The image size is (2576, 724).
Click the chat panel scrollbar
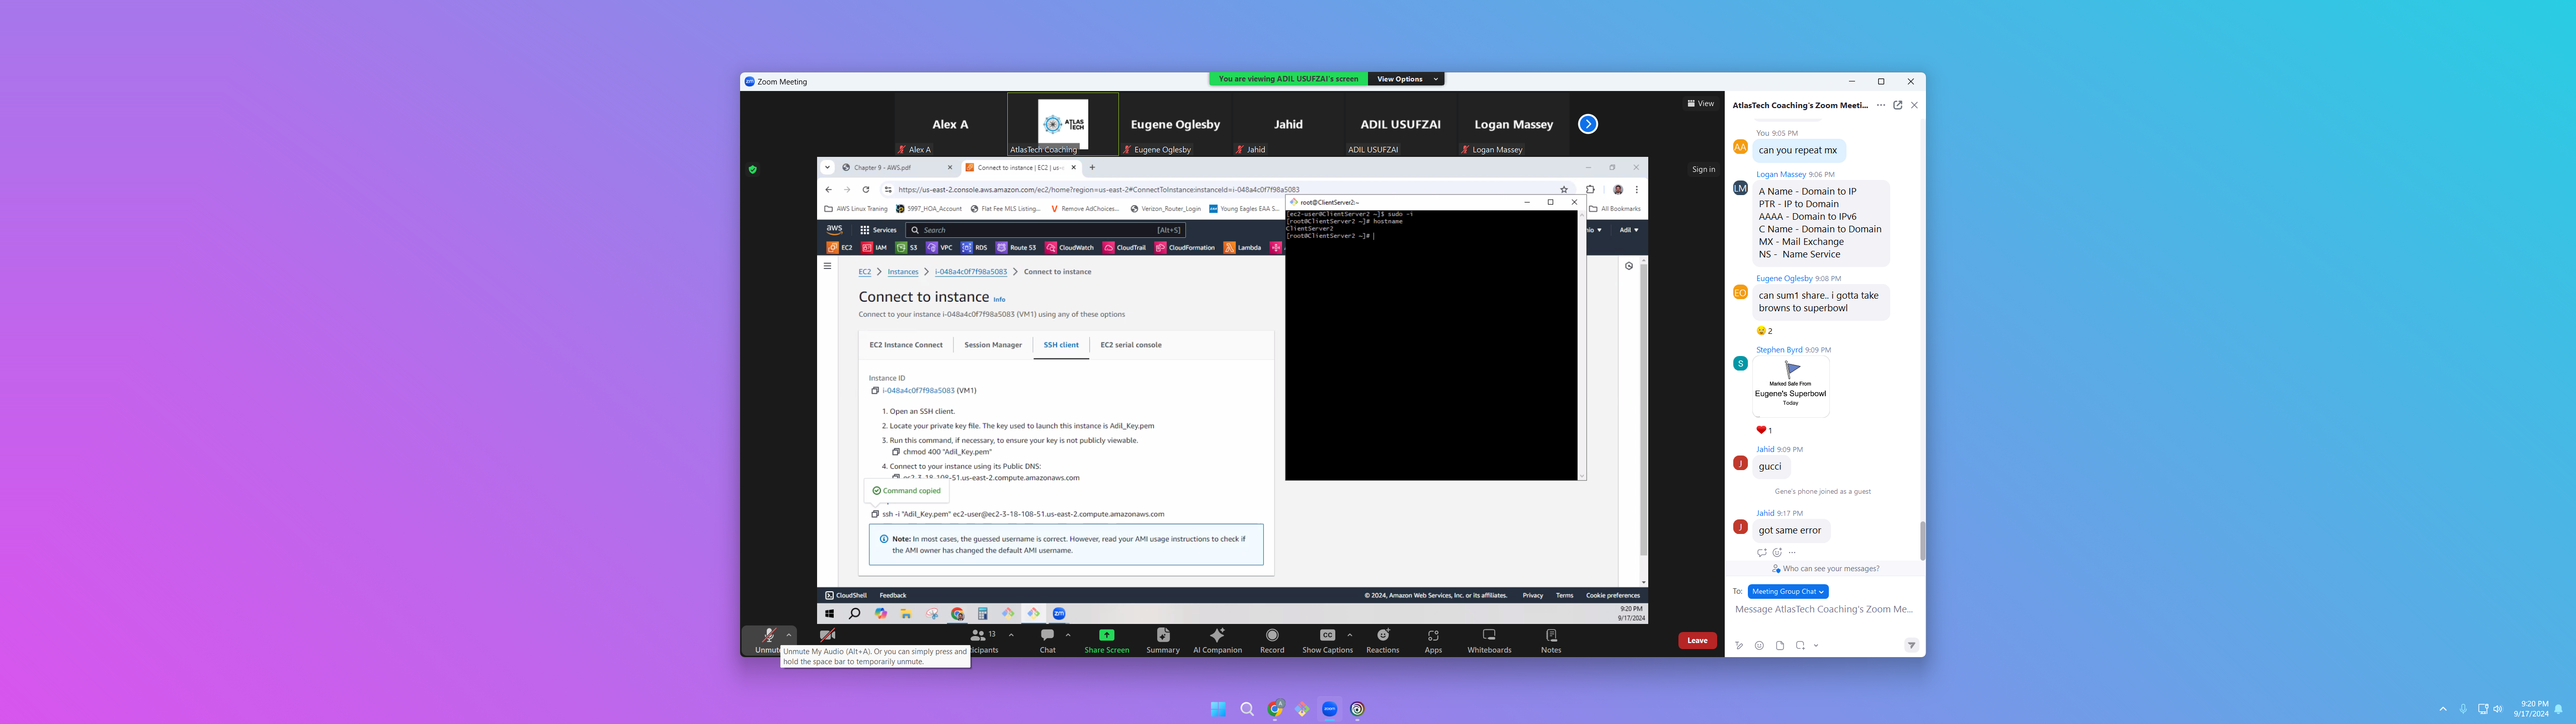(1922, 540)
